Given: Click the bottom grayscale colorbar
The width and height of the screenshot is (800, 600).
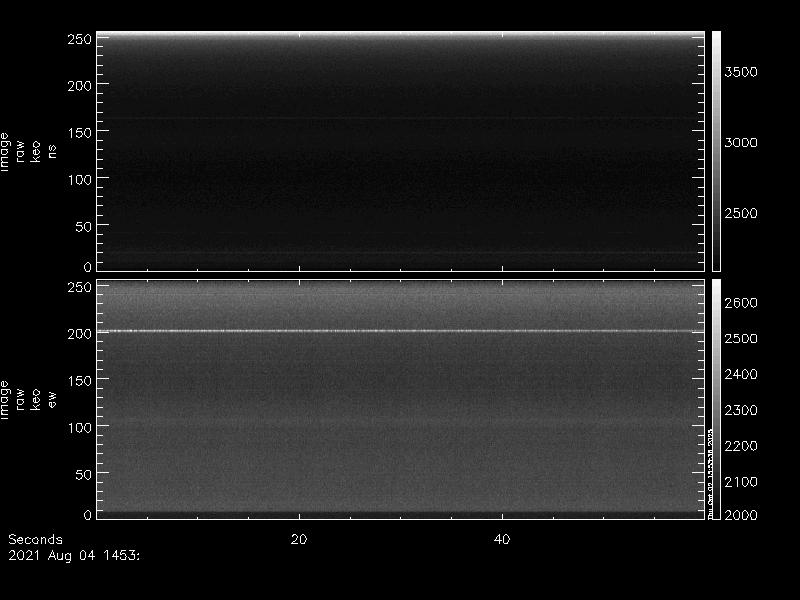Looking at the screenshot, I should coord(716,399).
